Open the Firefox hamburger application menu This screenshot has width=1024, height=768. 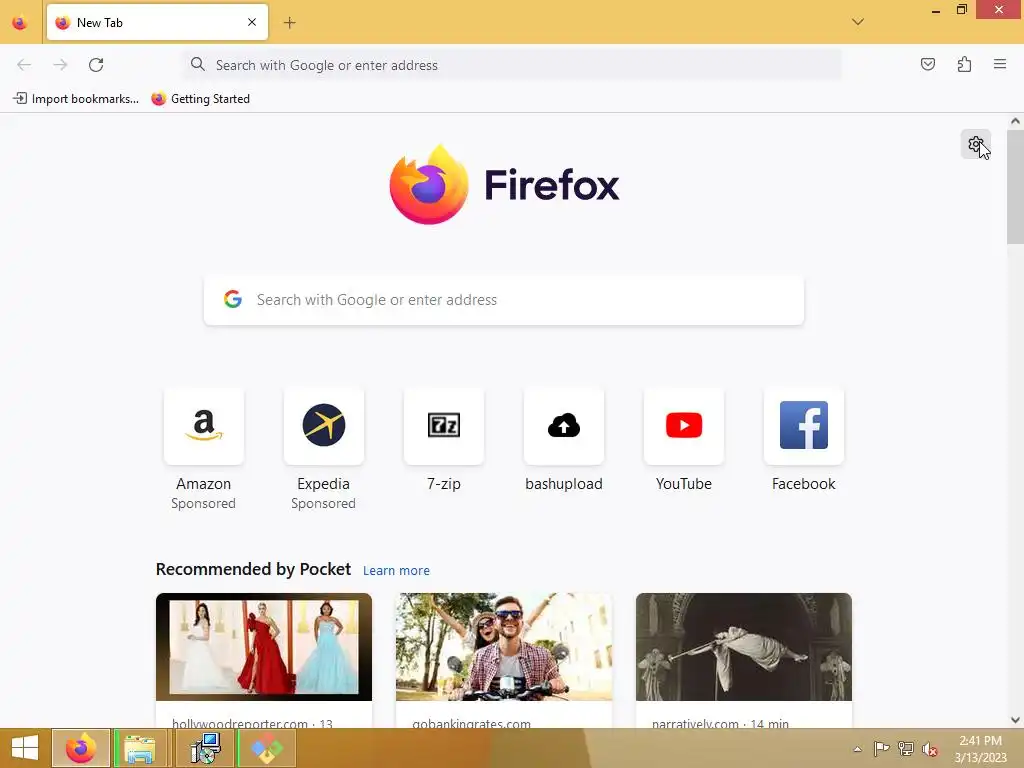(1000, 64)
